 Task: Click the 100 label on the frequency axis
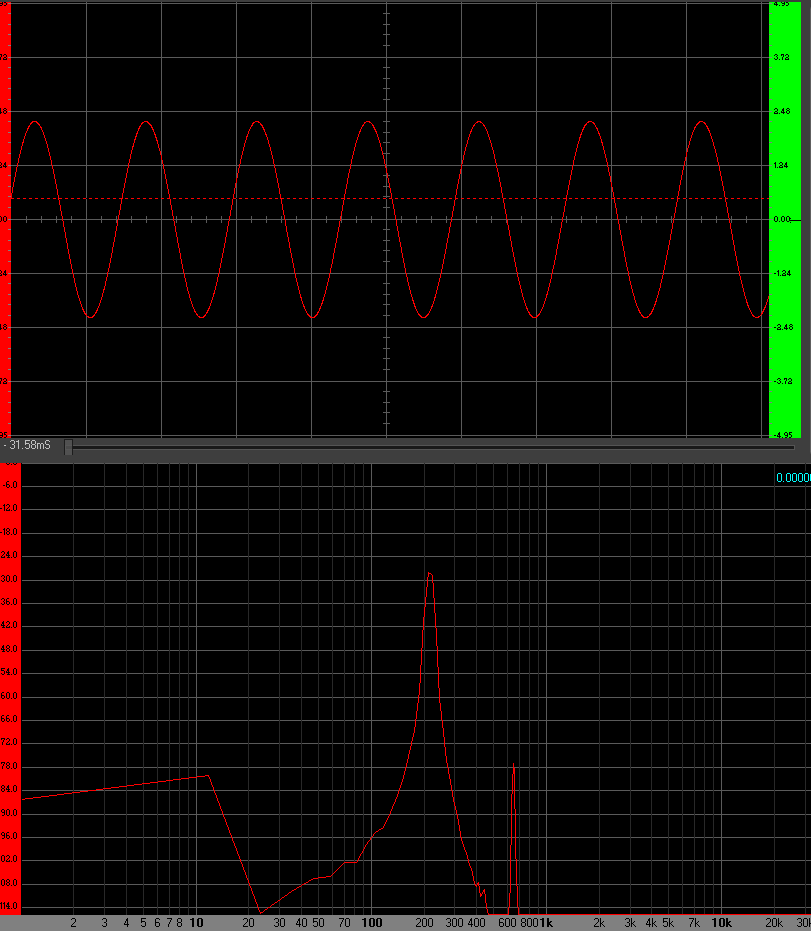tap(372, 922)
